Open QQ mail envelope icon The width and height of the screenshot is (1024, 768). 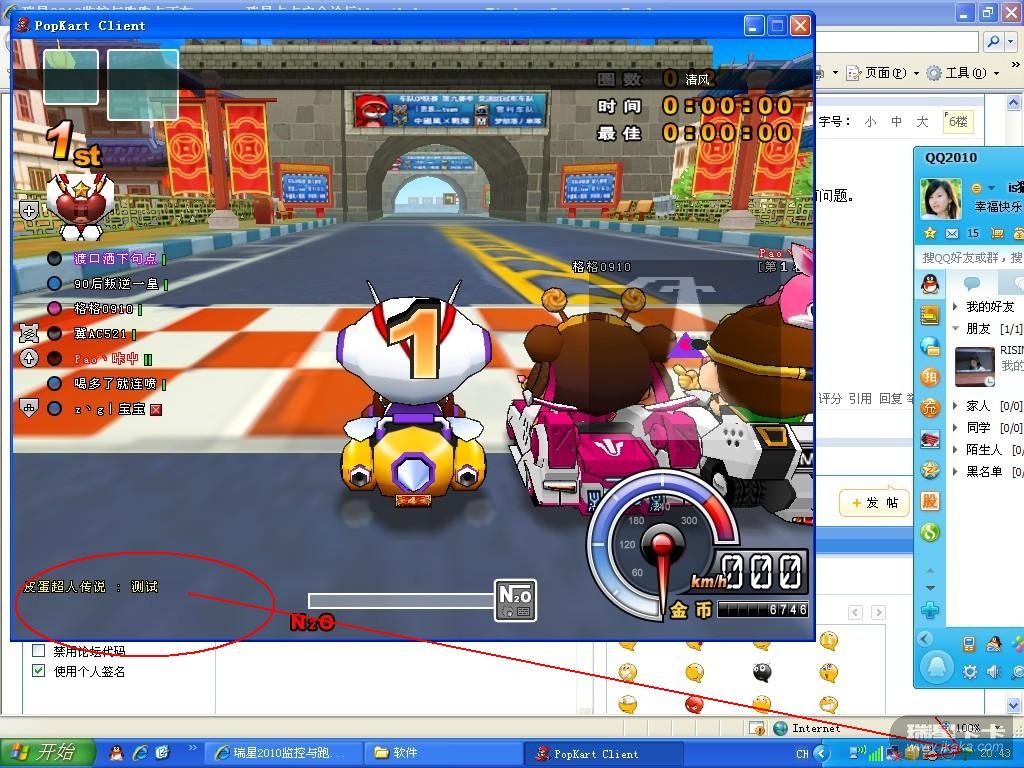point(952,233)
